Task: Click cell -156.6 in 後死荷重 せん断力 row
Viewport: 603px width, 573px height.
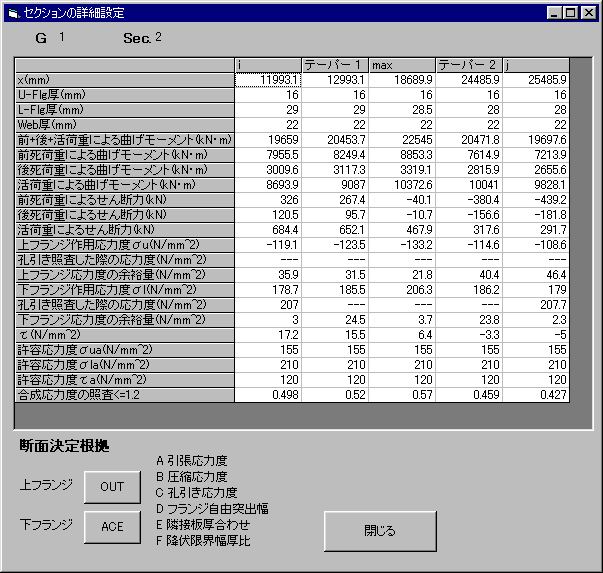Action: click(x=469, y=215)
